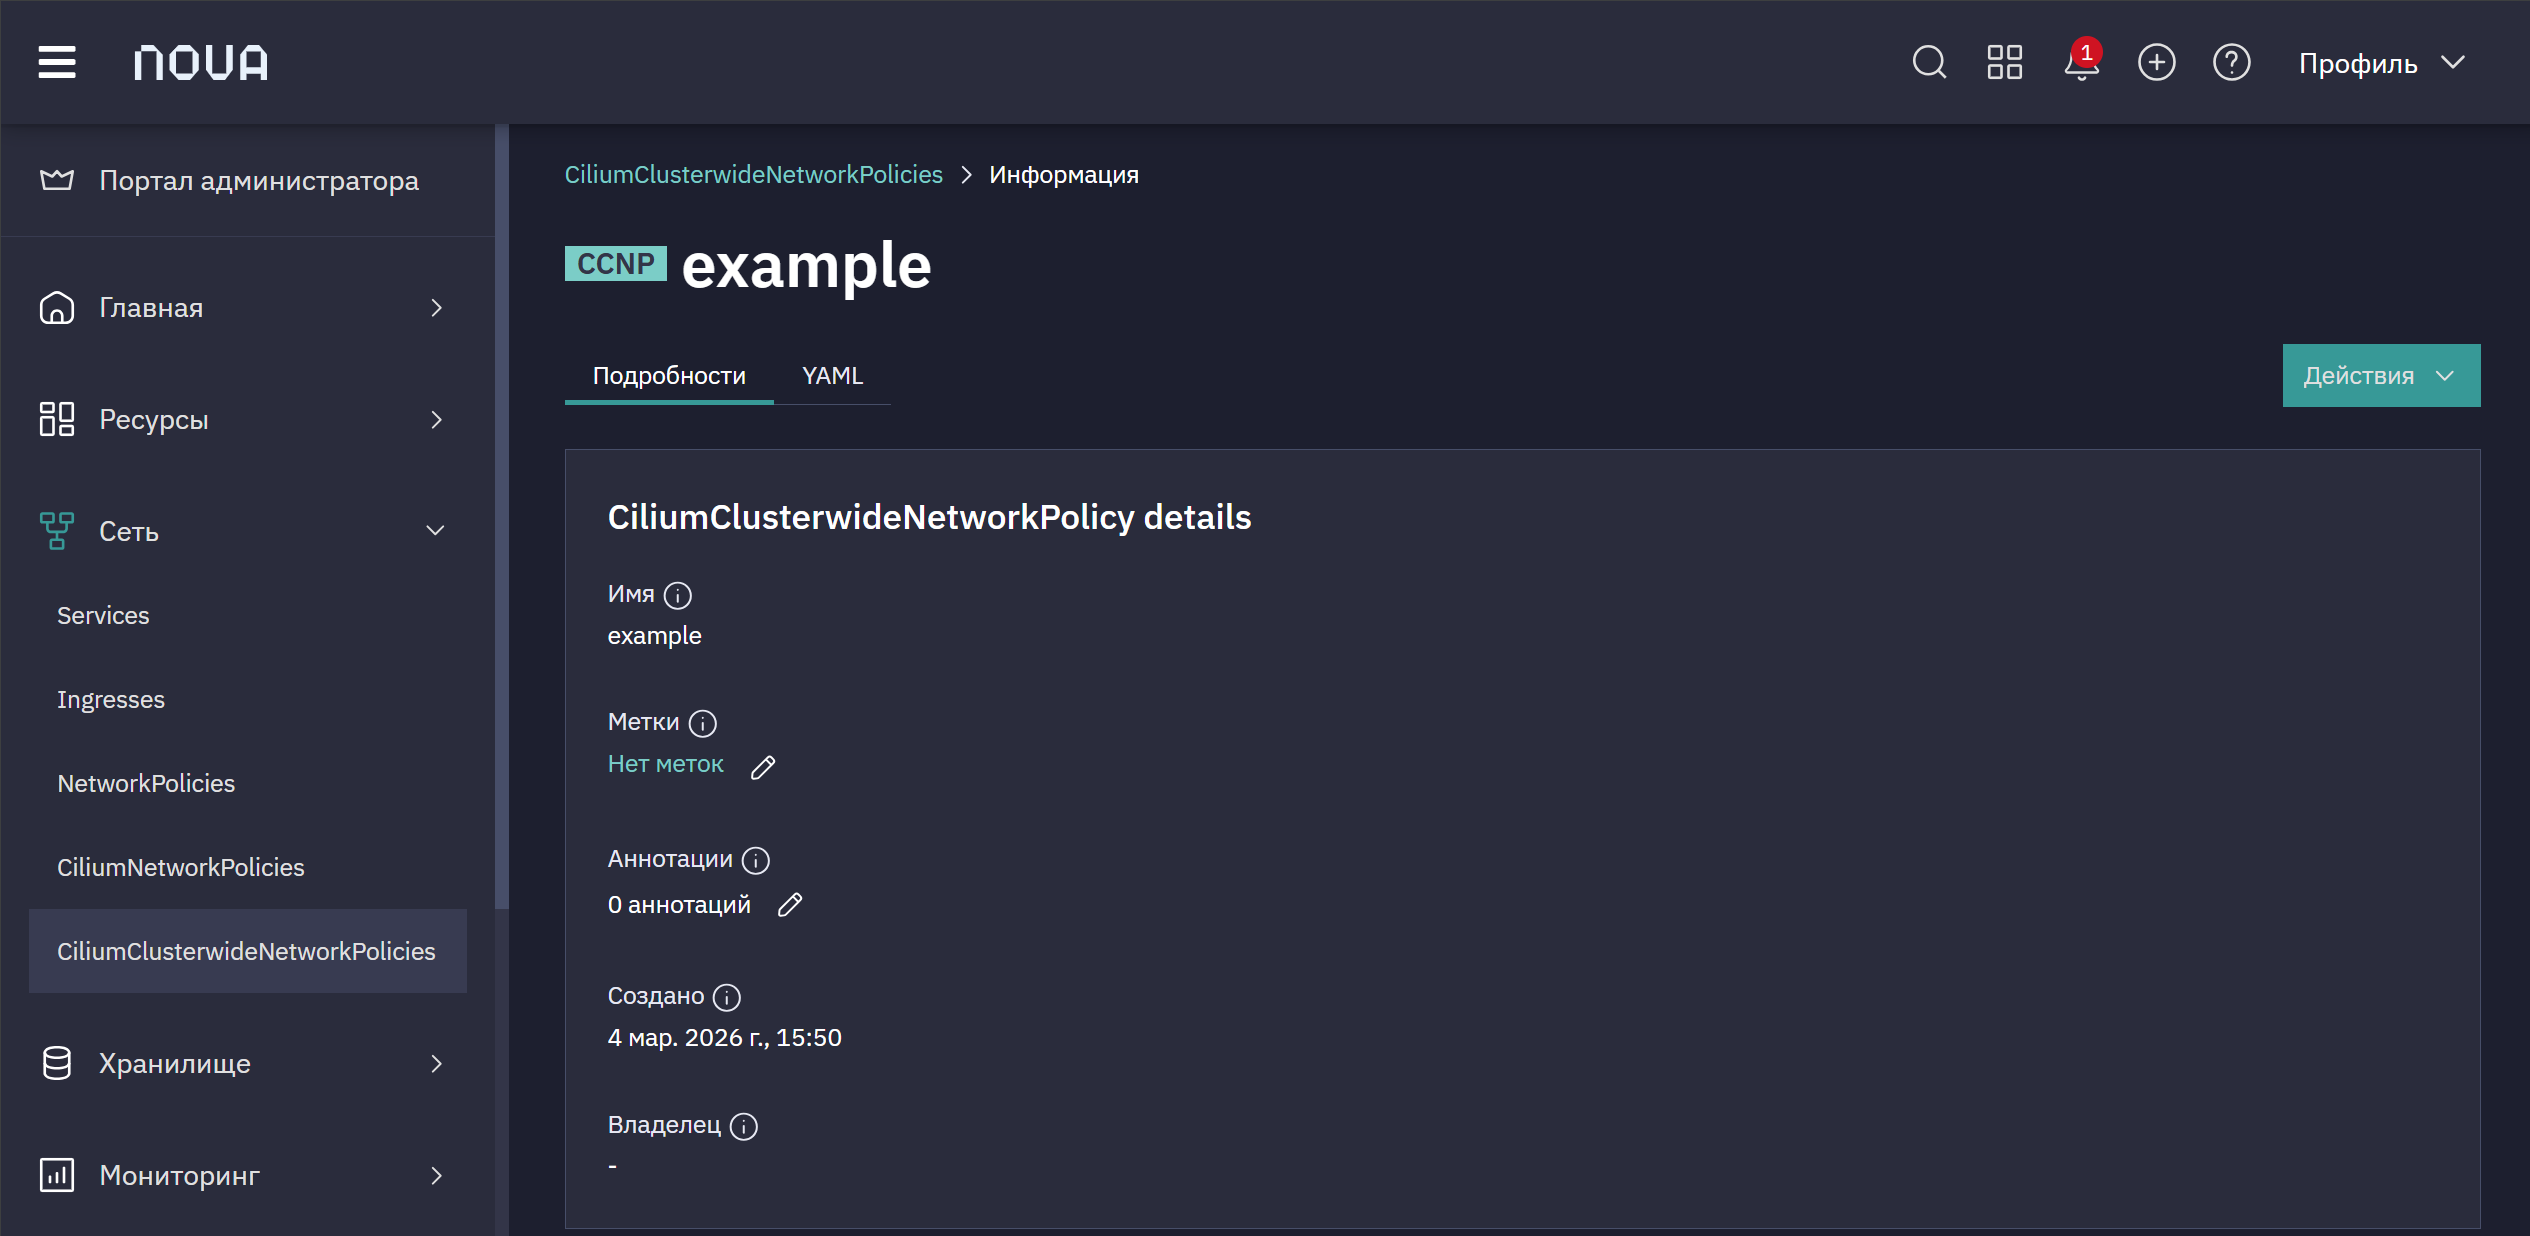Image resolution: width=2530 pixels, height=1236 pixels.
Task: Open CiliumNetworkPolicies in the sidebar
Action: [x=181, y=867]
